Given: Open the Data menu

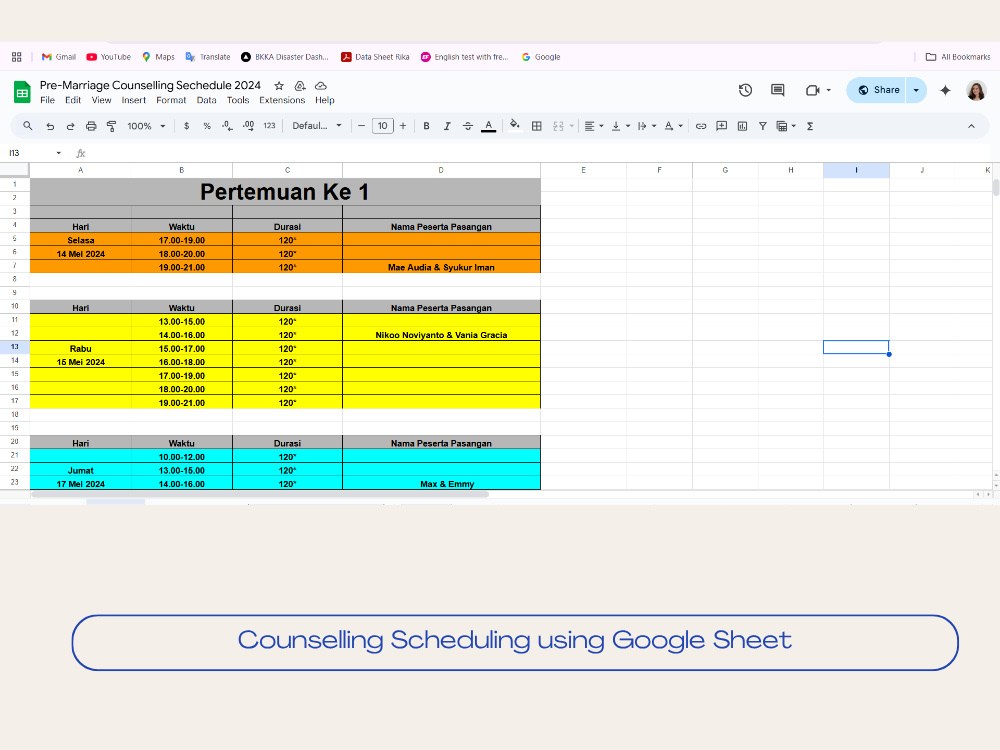Looking at the screenshot, I should pyautogui.click(x=206, y=100).
